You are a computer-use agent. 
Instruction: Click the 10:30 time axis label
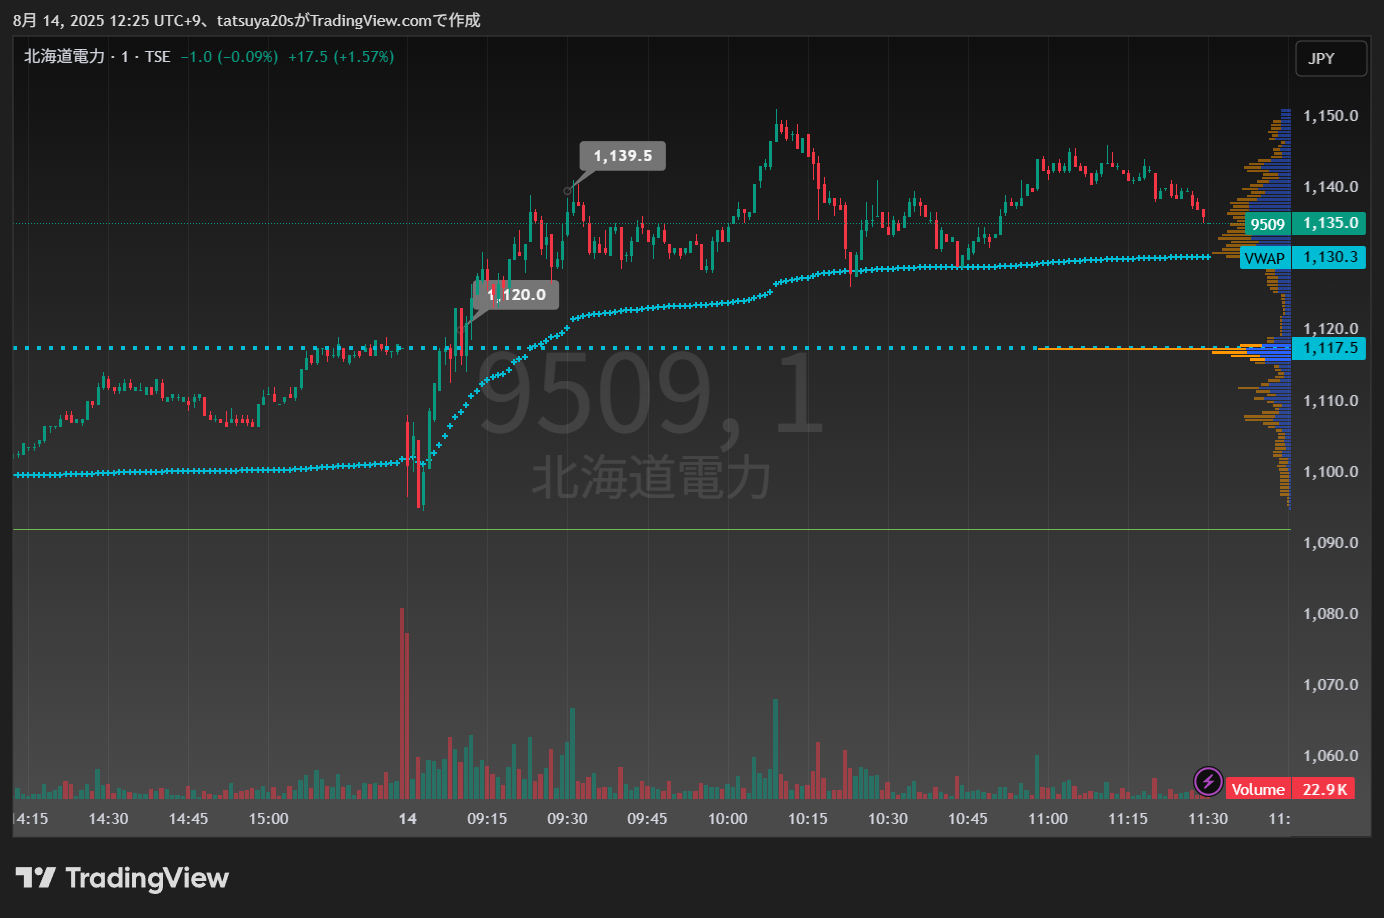pos(887,819)
